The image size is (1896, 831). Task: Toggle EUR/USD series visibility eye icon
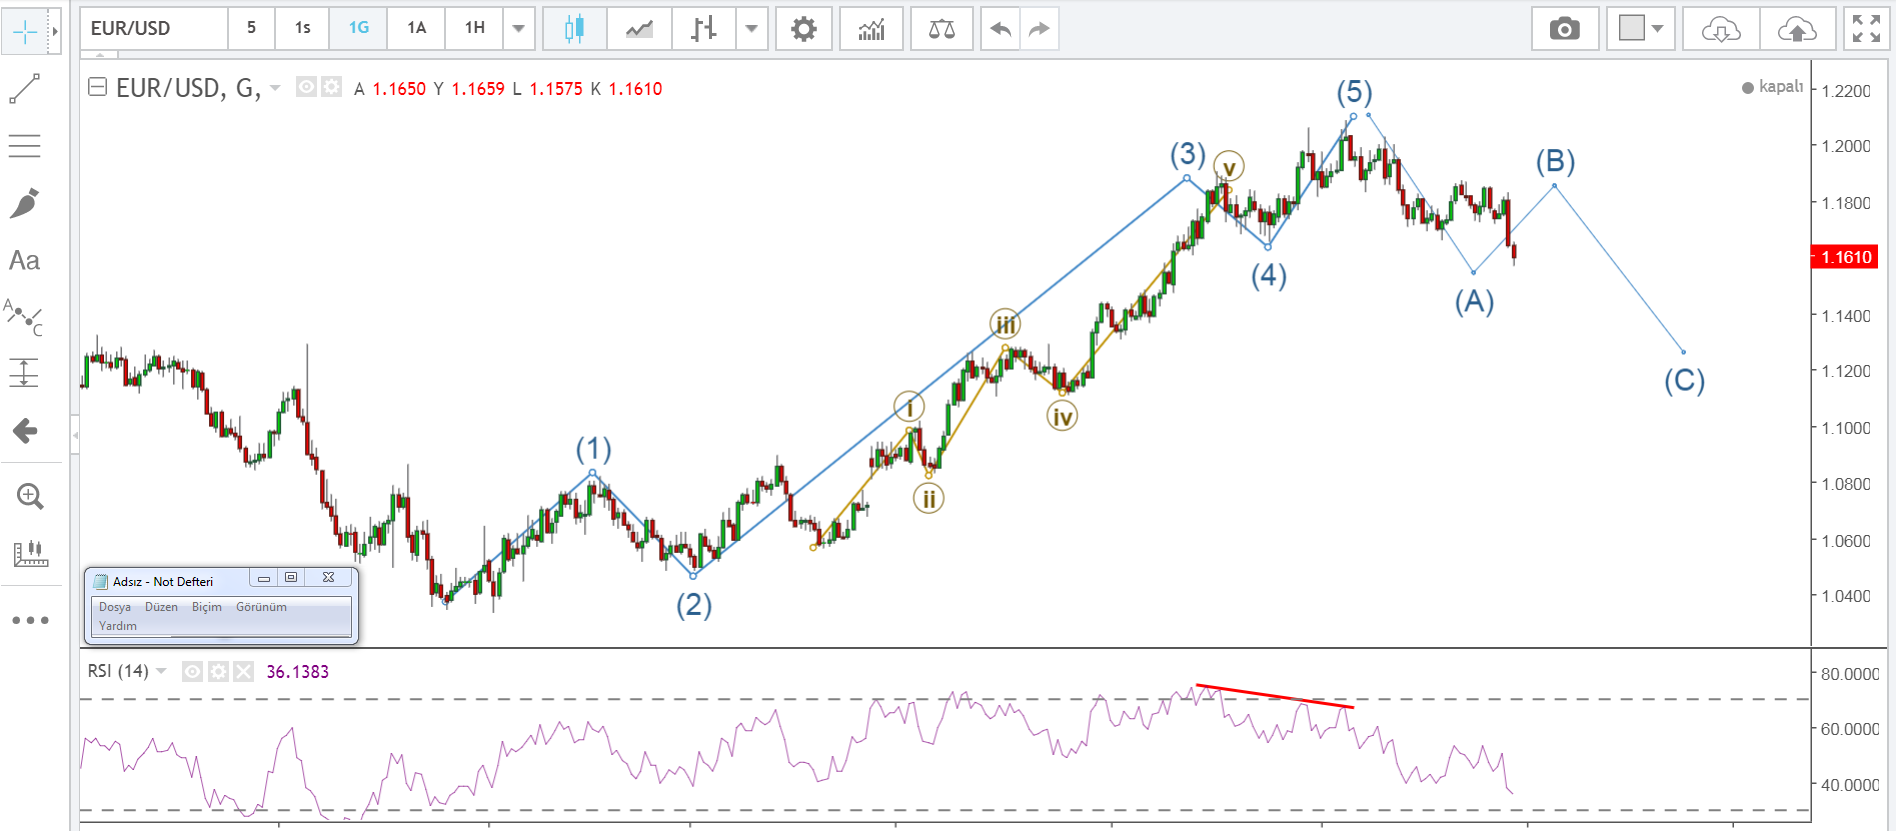click(307, 88)
